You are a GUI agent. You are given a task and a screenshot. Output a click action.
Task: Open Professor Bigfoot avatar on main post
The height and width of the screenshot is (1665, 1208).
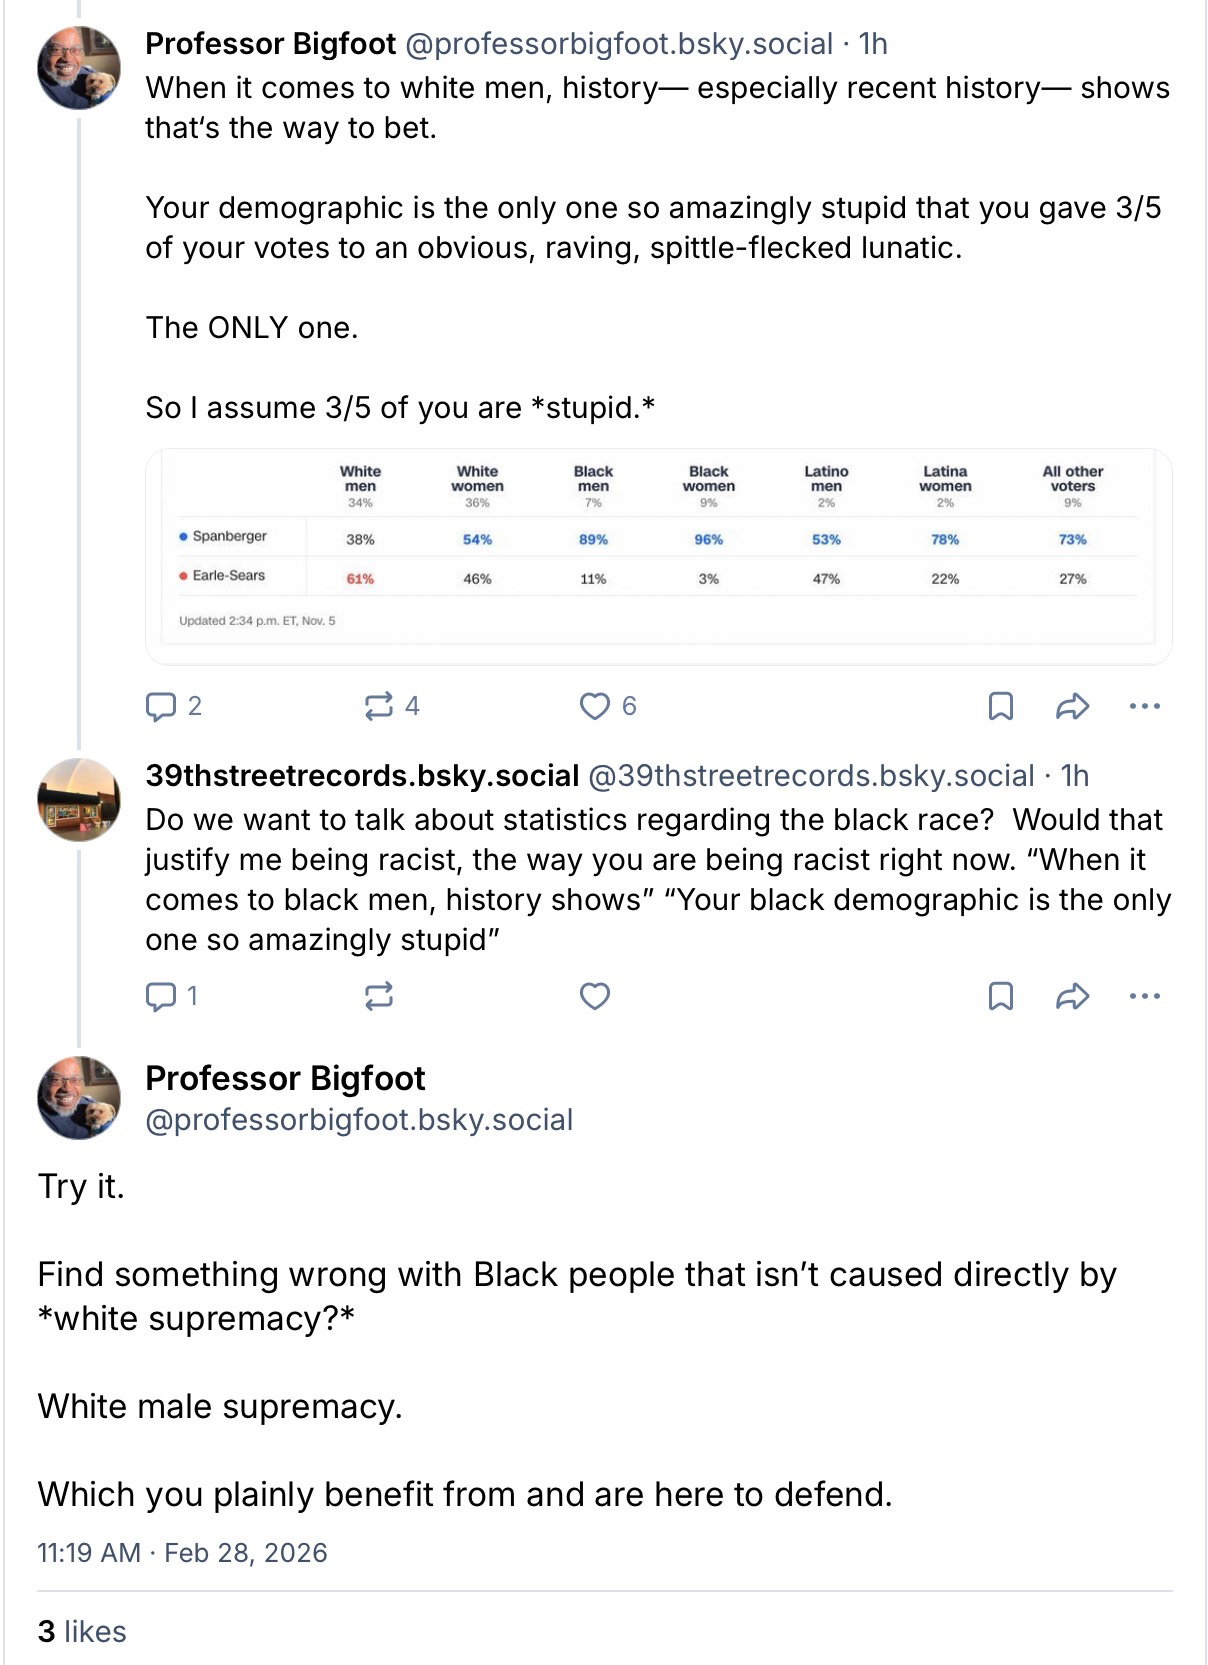point(79,1098)
